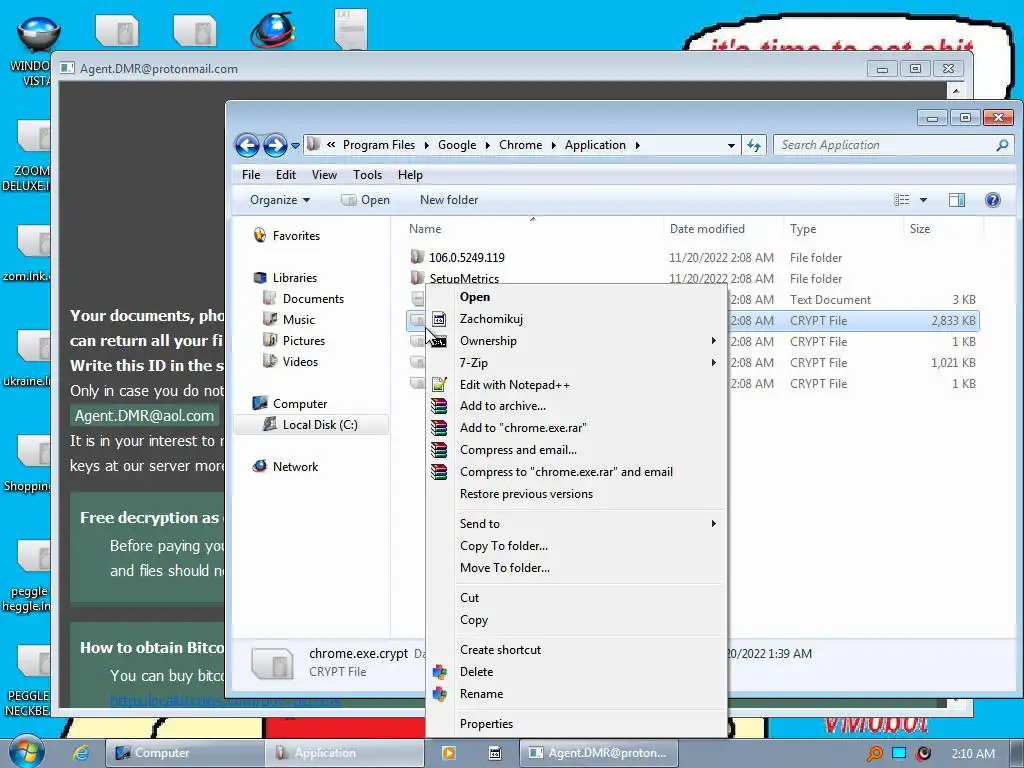
Task: Open the recent pages dropdown arrow
Action: click(x=295, y=146)
